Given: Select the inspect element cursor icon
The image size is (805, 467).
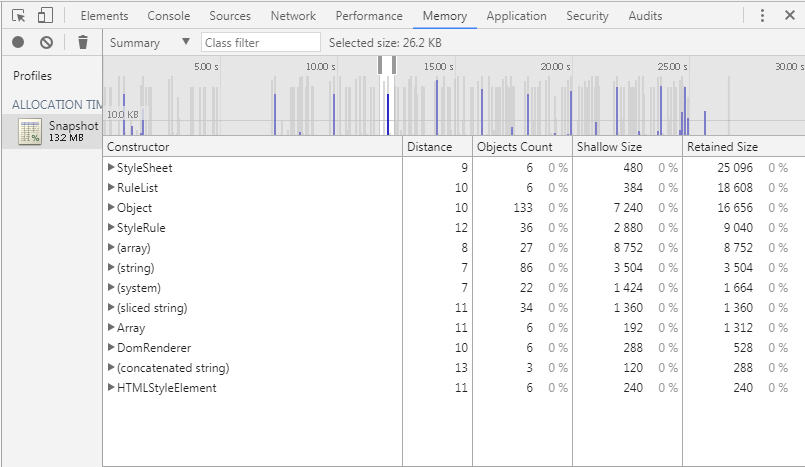Looking at the screenshot, I should pyautogui.click(x=18, y=16).
